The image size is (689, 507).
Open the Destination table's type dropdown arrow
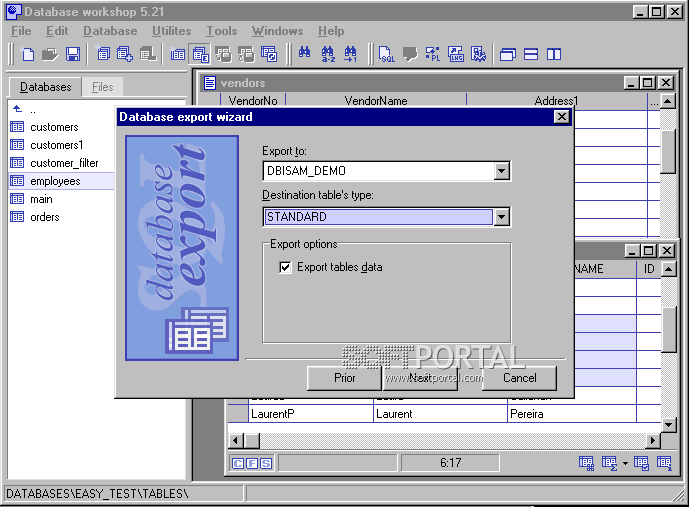pos(501,217)
